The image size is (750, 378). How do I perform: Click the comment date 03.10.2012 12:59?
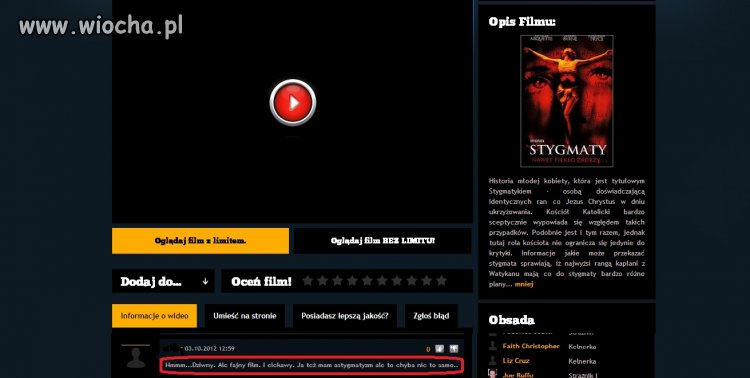[x=210, y=349]
